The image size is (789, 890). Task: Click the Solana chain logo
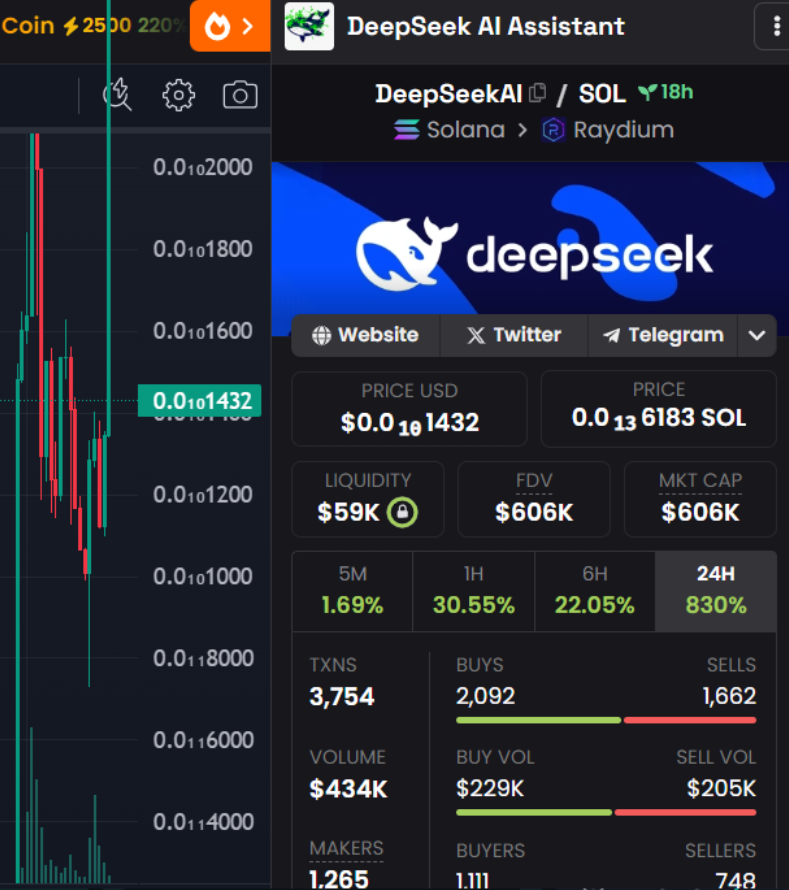pos(407,130)
